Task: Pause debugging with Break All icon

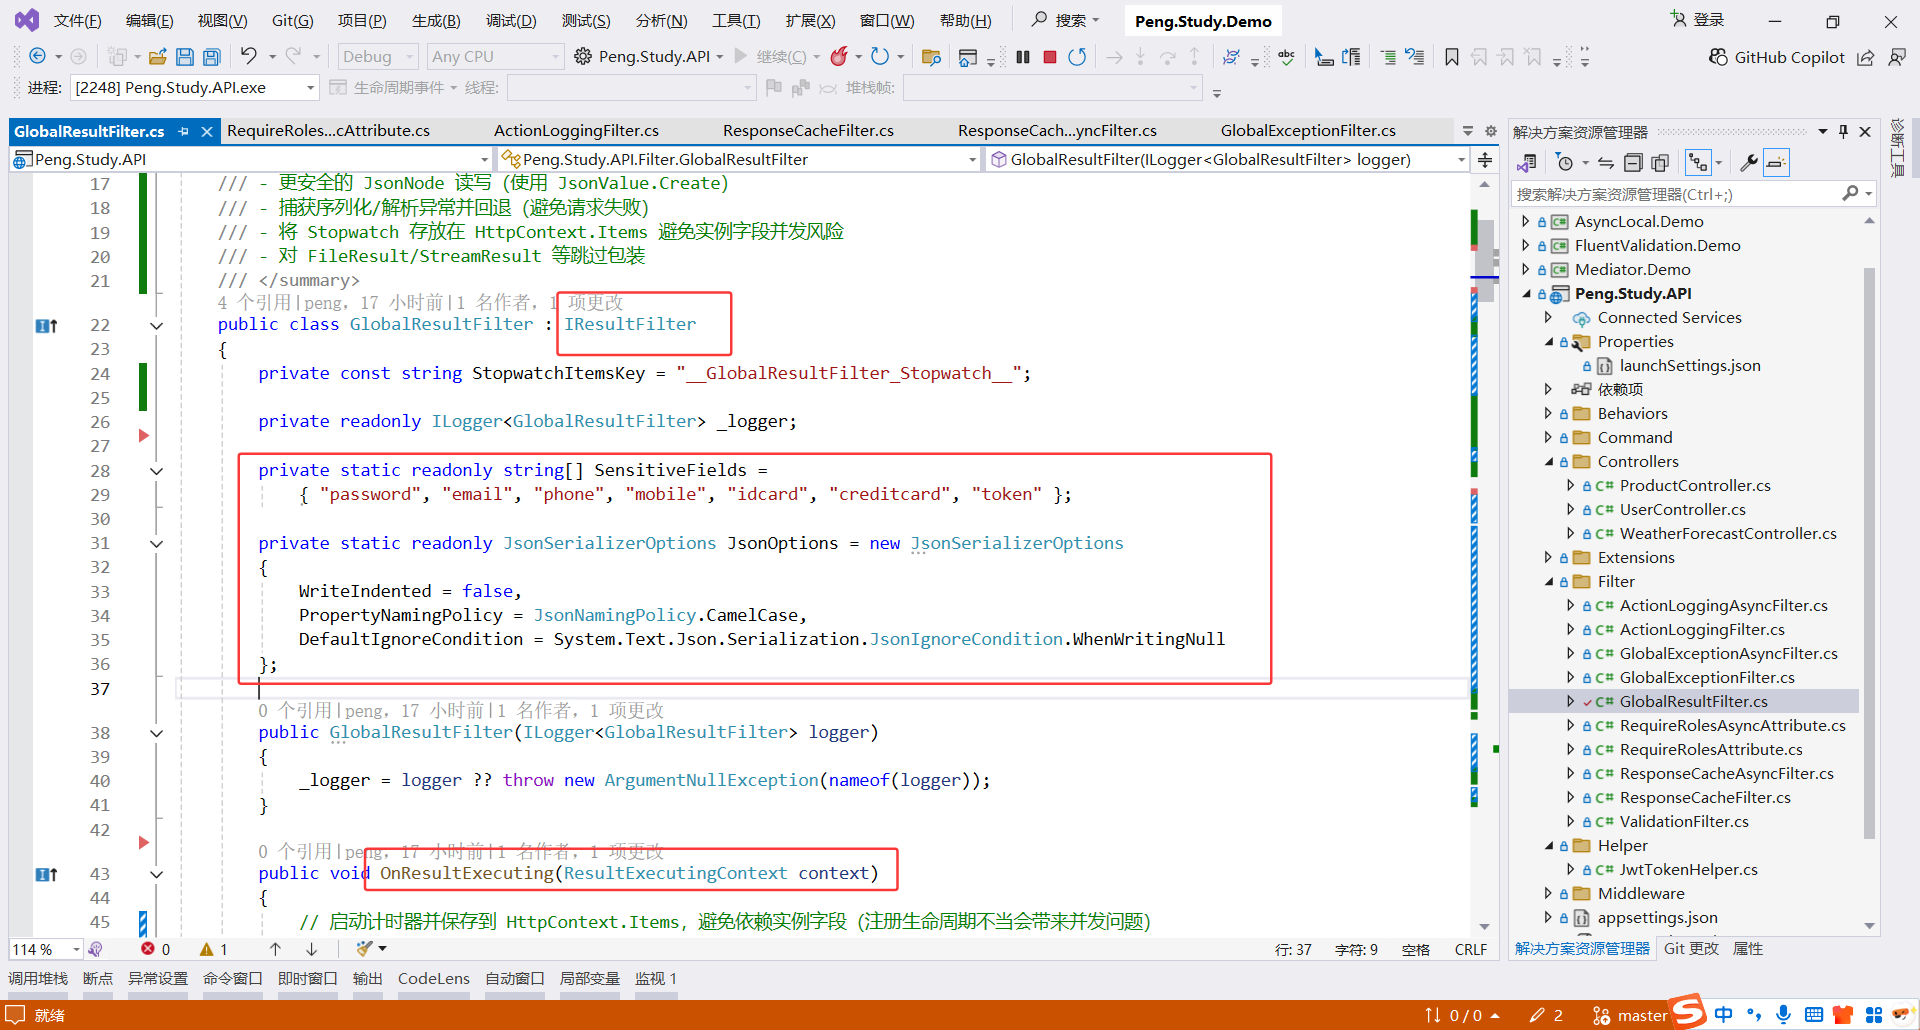Action: [x=1022, y=57]
